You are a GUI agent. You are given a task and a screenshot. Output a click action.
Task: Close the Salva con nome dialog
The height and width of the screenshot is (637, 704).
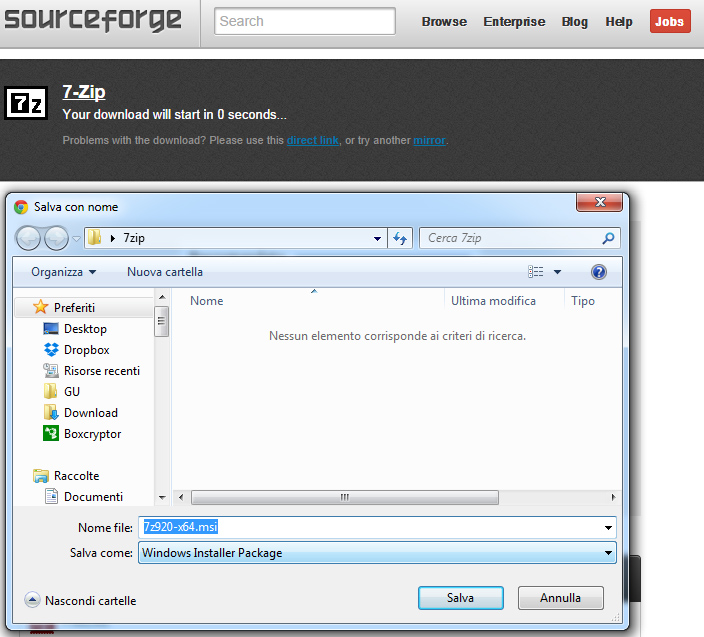coord(599,202)
